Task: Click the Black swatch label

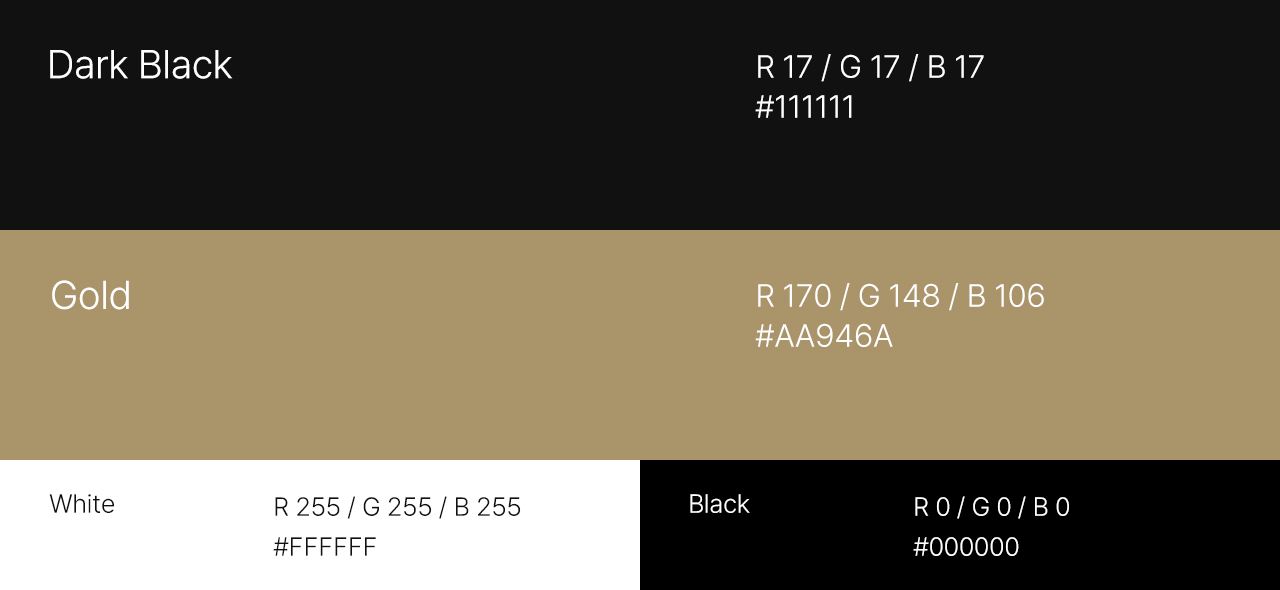Action: [719, 504]
